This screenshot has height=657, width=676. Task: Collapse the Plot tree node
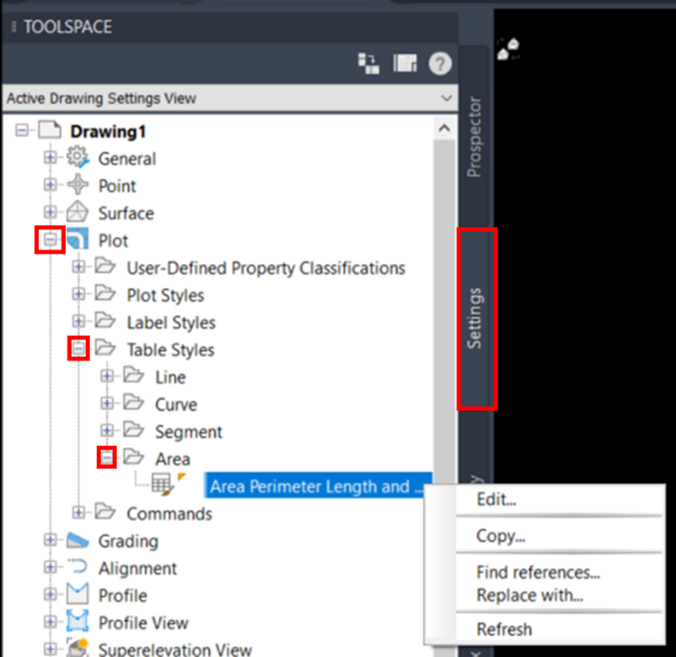click(50, 240)
